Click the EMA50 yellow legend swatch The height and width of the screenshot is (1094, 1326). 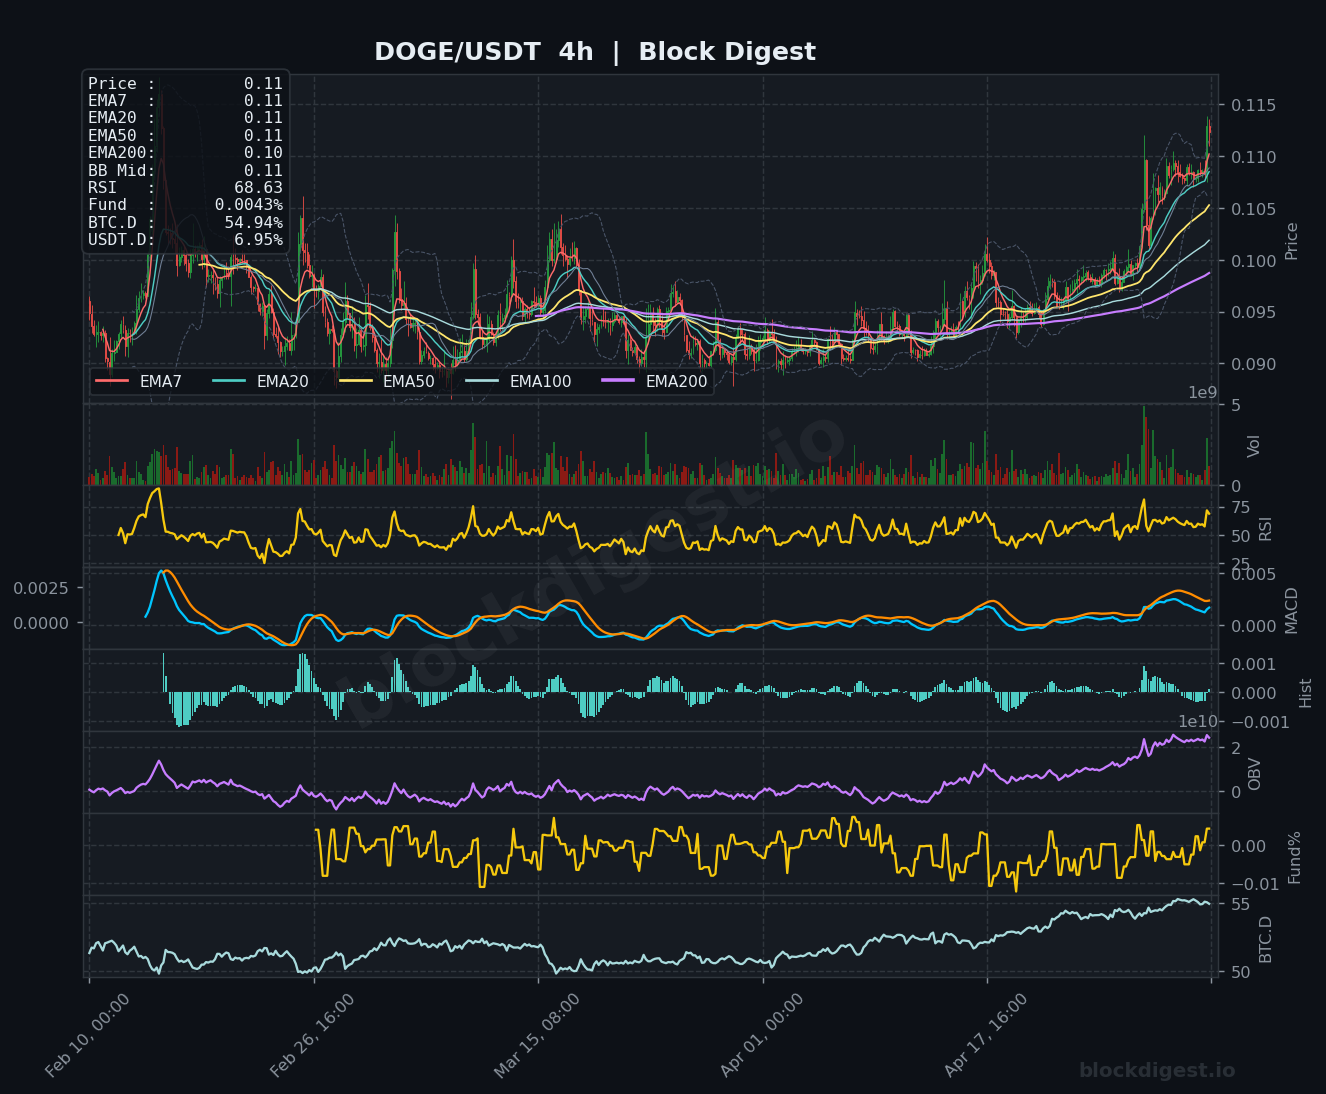point(355,382)
